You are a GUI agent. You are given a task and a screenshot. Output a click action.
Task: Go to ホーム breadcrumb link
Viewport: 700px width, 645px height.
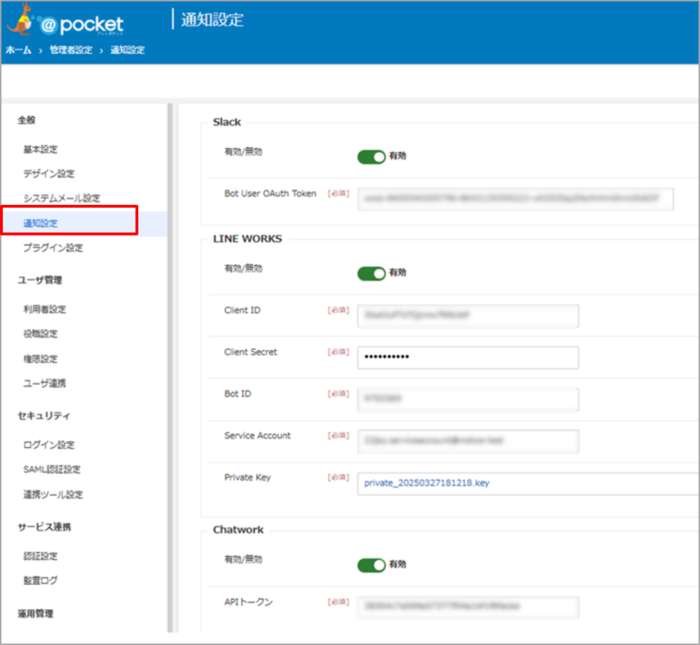click(18, 50)
